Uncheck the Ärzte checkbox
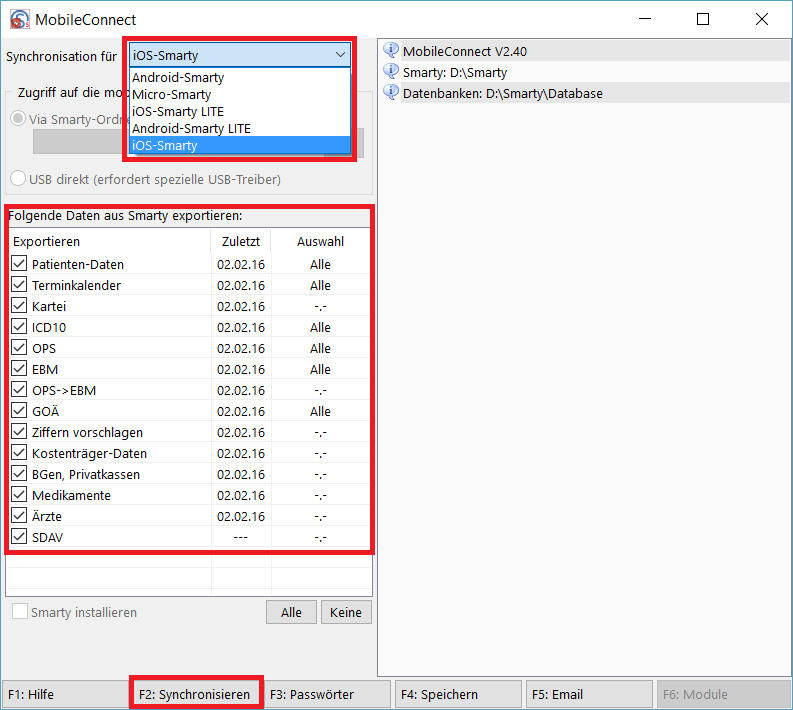 coord(19,515)
